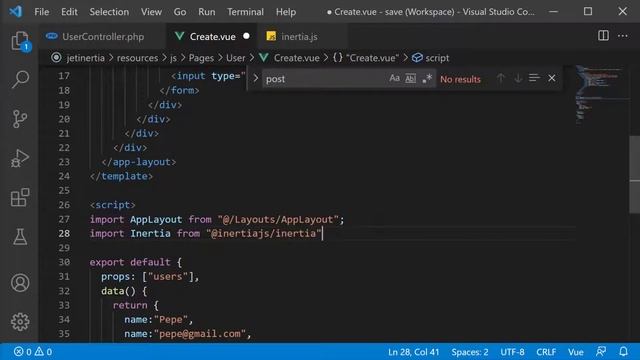This screenshot has width=640, height=360.
Task: Click the Pages breadcrumb
Action: 201,58
